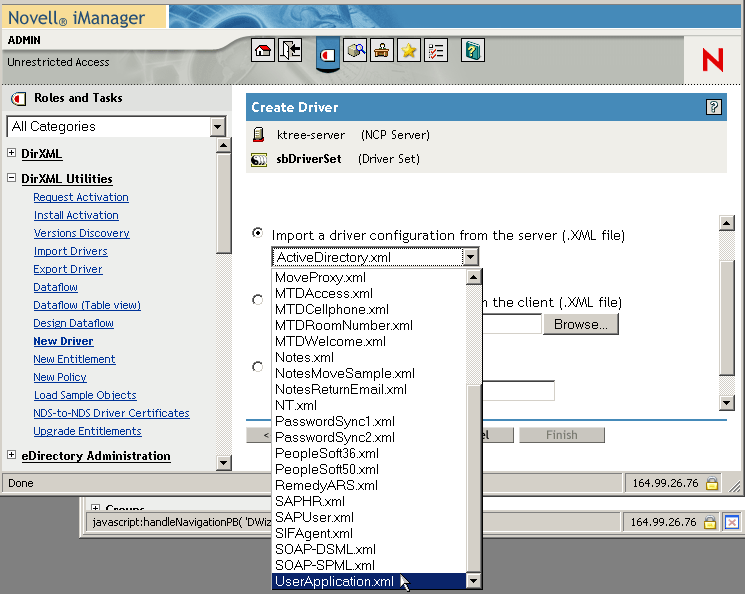Choose SAPHR.xml from the list
This screenshot has width=745, height=594.
369,501
